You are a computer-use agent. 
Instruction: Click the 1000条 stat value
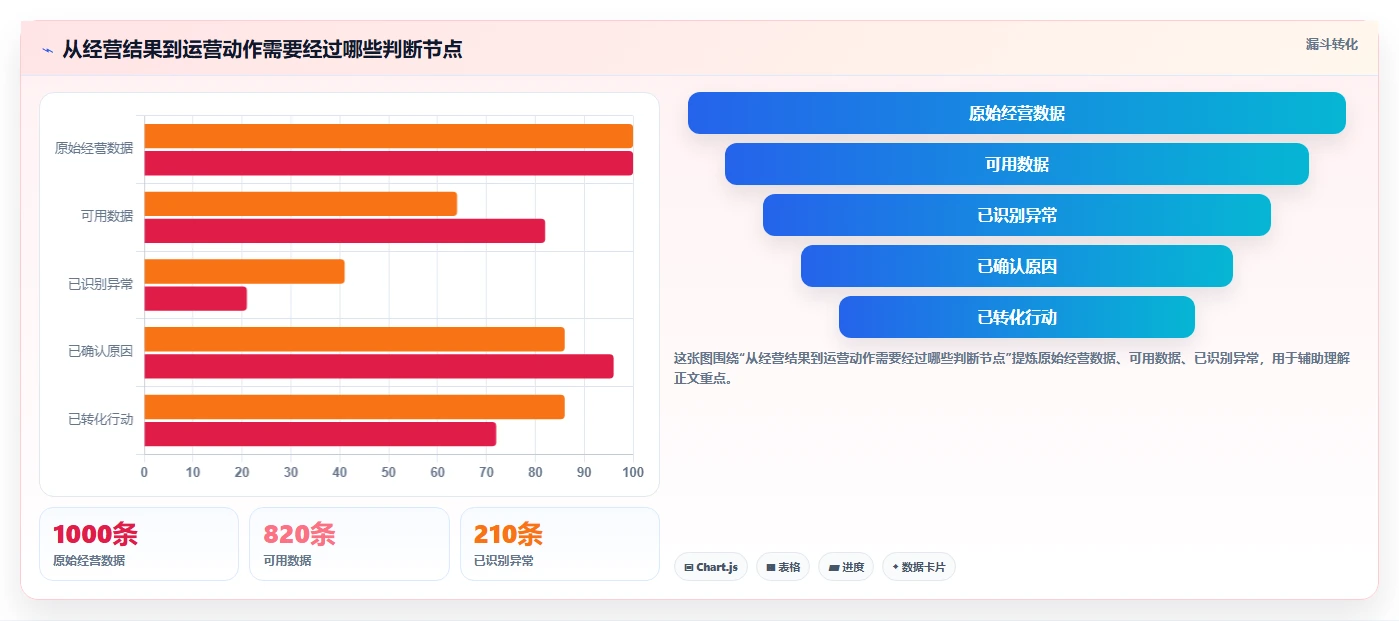coord(95,534)
